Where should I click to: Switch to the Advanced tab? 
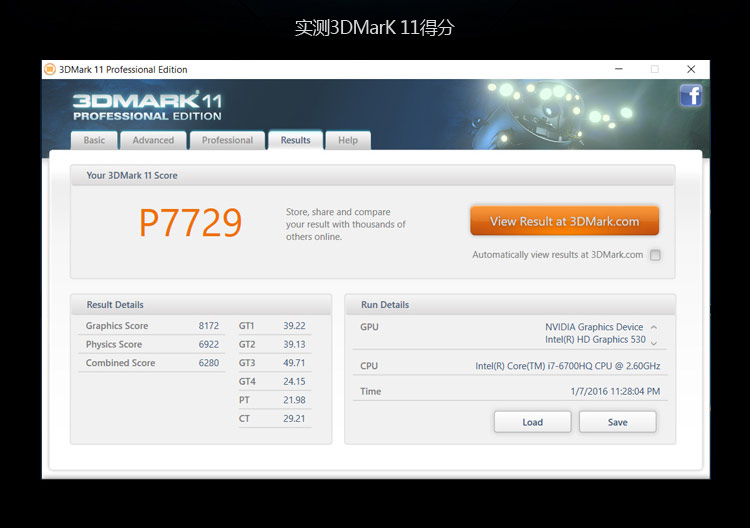coord(154,140)
